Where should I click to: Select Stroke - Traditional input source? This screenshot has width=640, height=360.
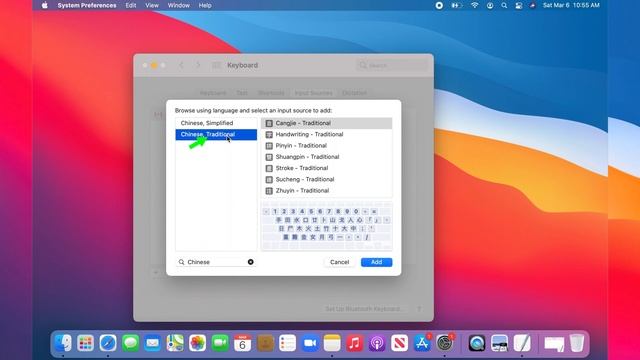327,168
